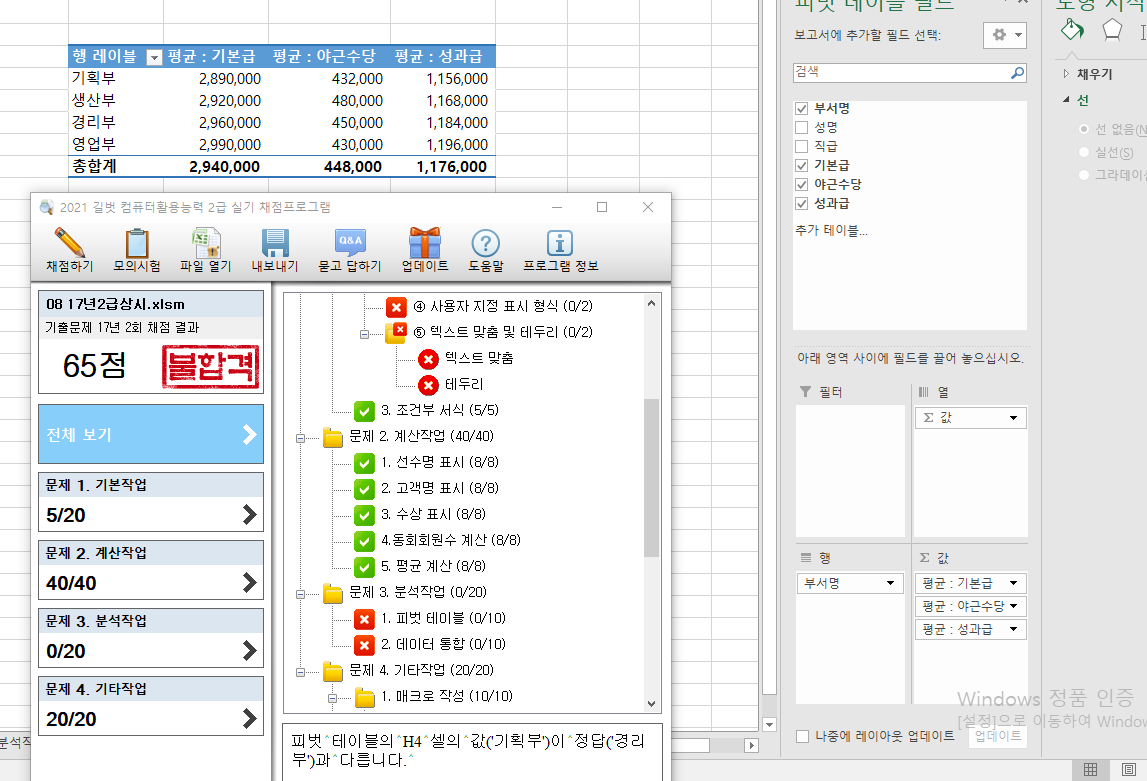Select the 문제 1. 기본작업 score panel

pos(151,501)
